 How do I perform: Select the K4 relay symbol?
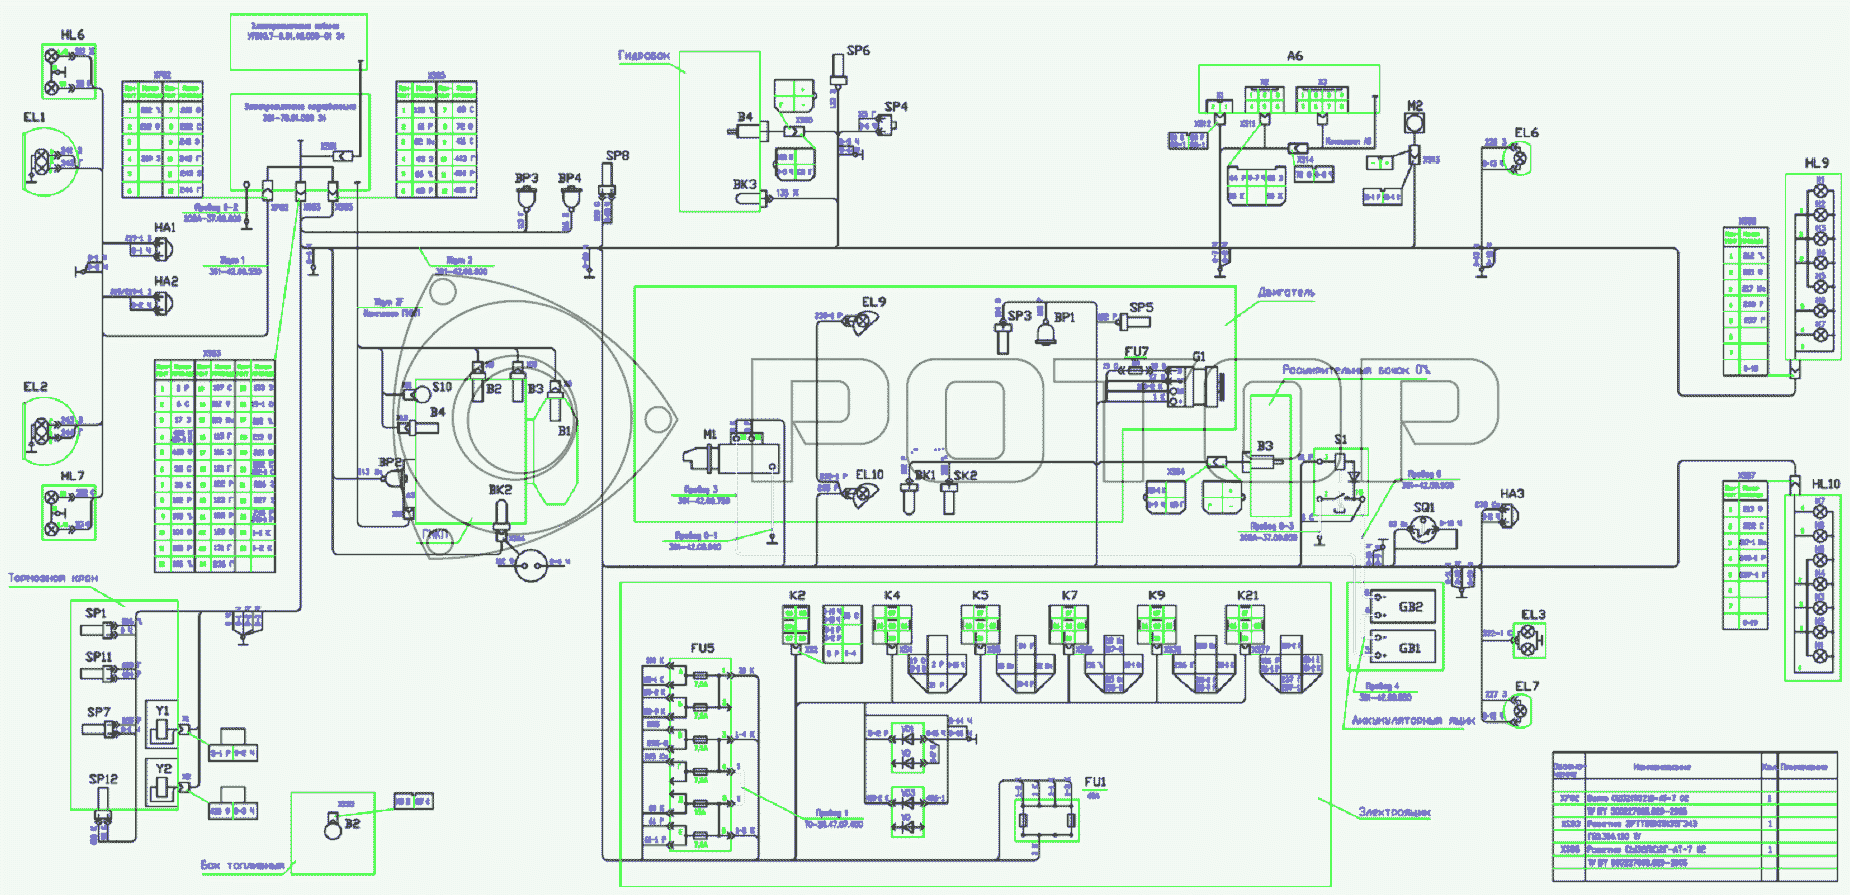pyautogui.click(x=892, y=625)
